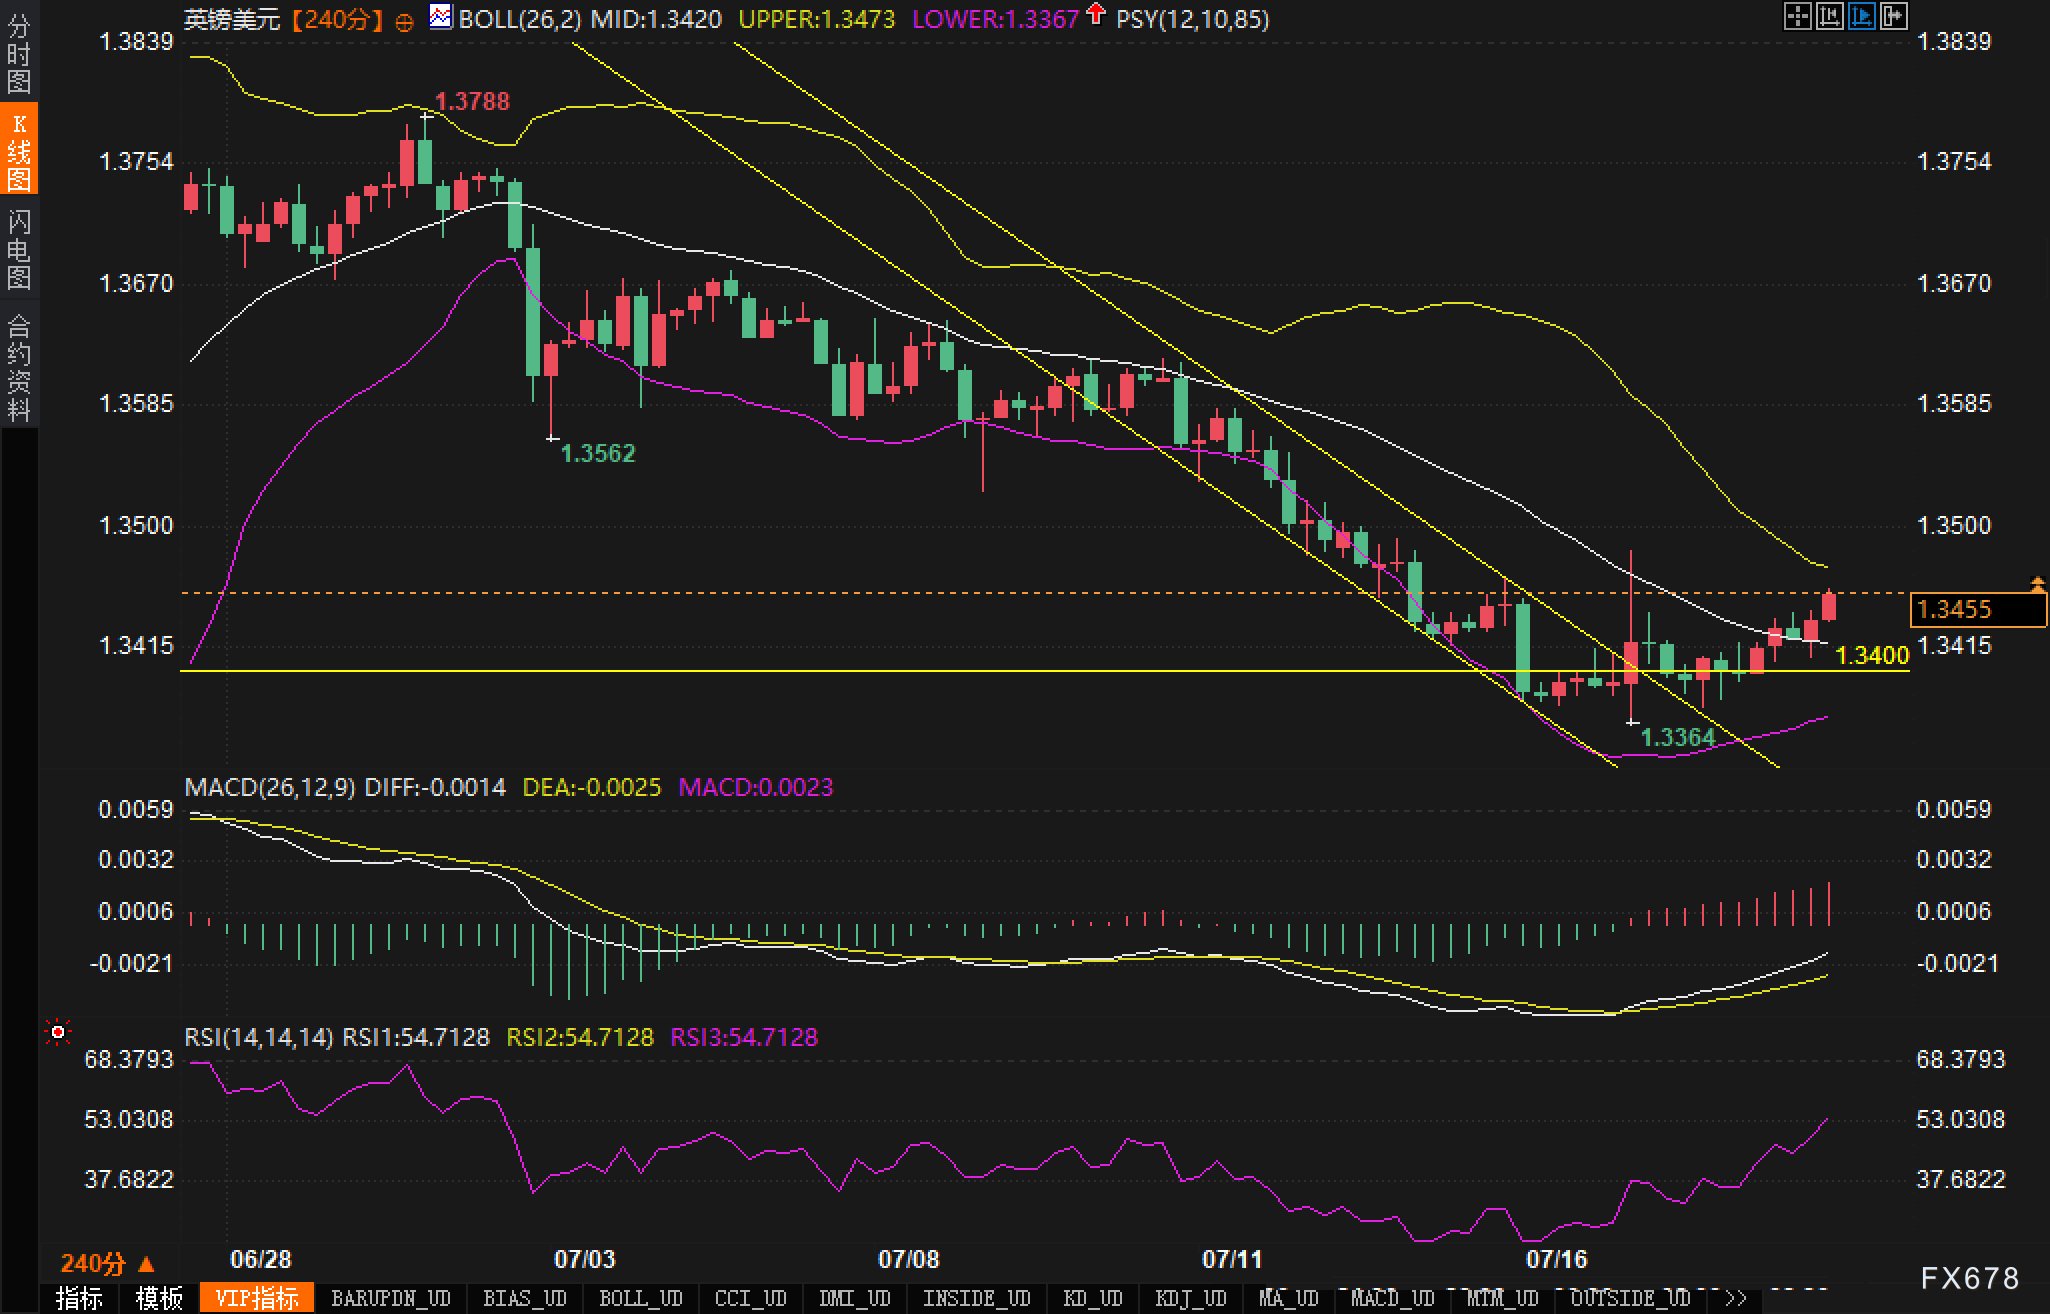2050x1314 pixels.
Task: Click the KDJ_UD indicator button
Action: click(x=1190, y=1298)
